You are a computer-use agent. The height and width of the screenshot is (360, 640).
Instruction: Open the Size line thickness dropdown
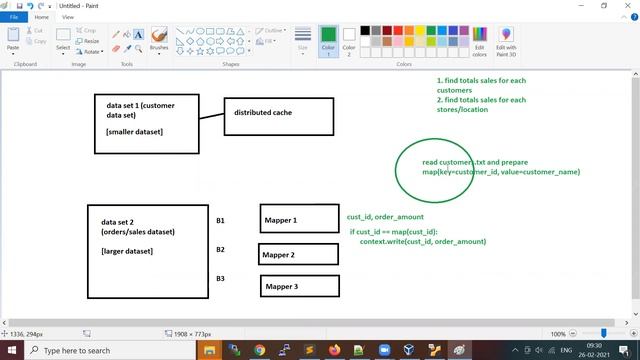click(x=302, y=42)
